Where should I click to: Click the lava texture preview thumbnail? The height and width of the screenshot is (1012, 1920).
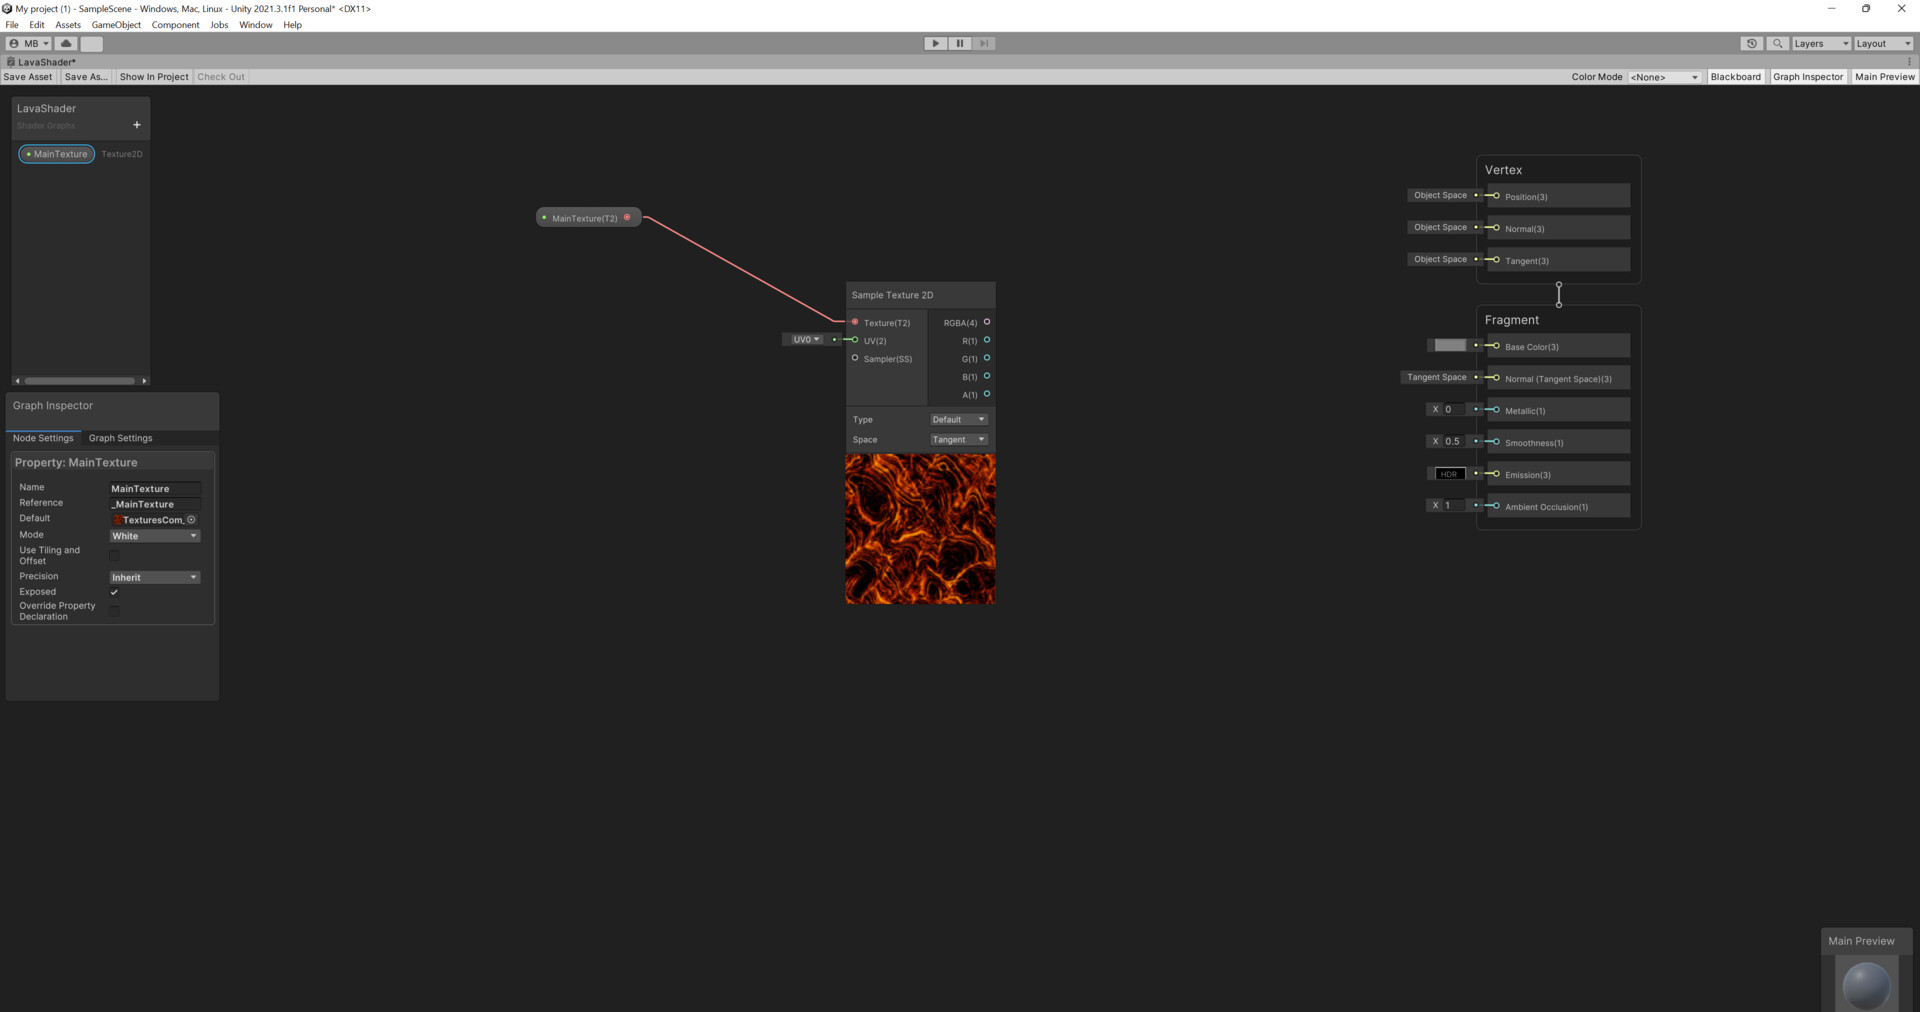(920, 529)
